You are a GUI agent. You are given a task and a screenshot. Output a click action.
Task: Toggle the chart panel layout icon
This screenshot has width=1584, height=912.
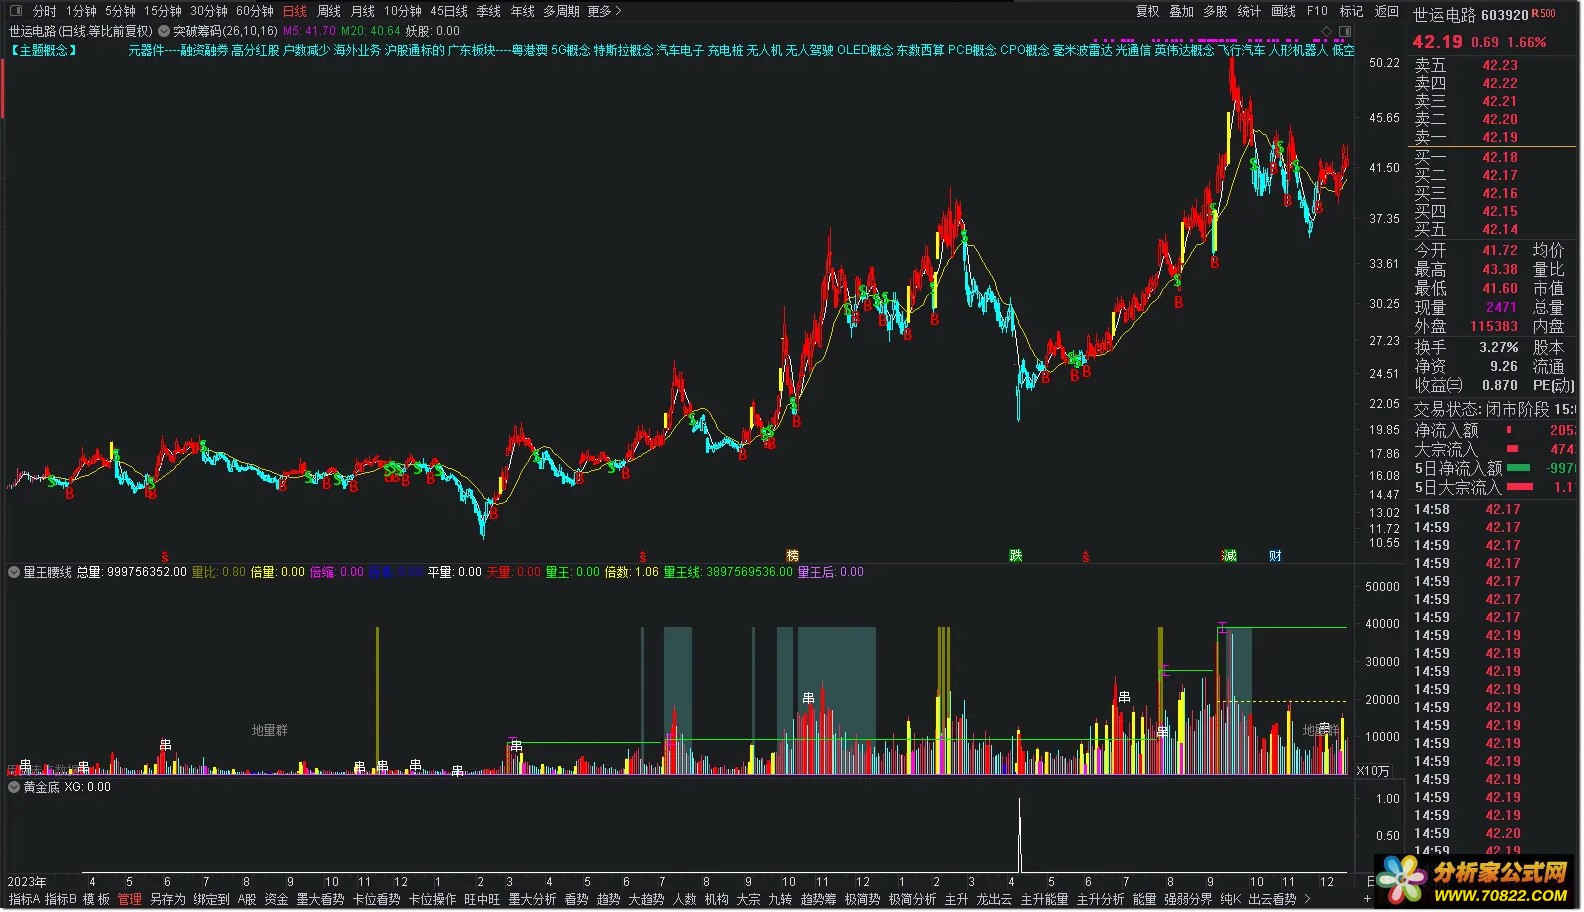tap(1345, 31)
